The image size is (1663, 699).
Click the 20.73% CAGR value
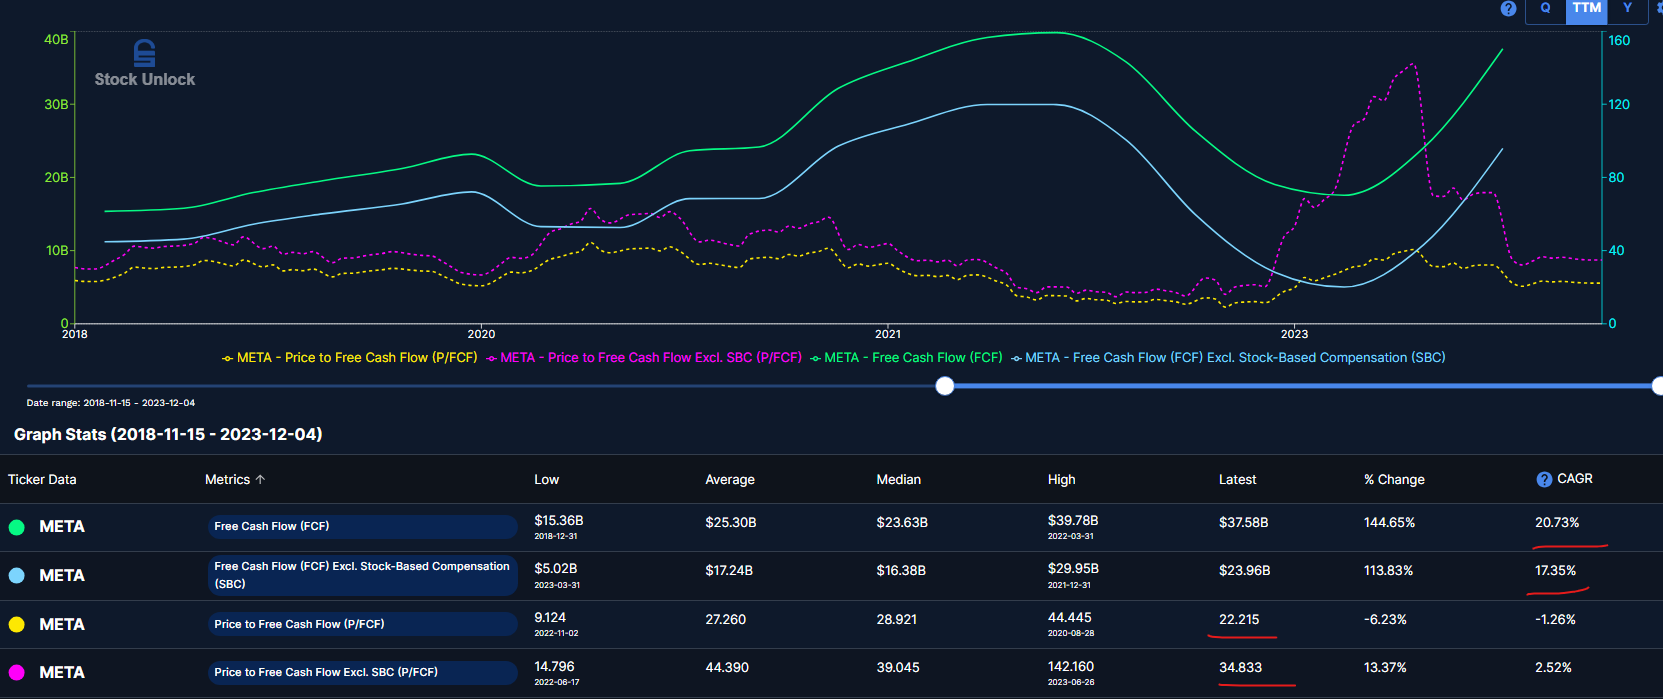[1557, 523]
